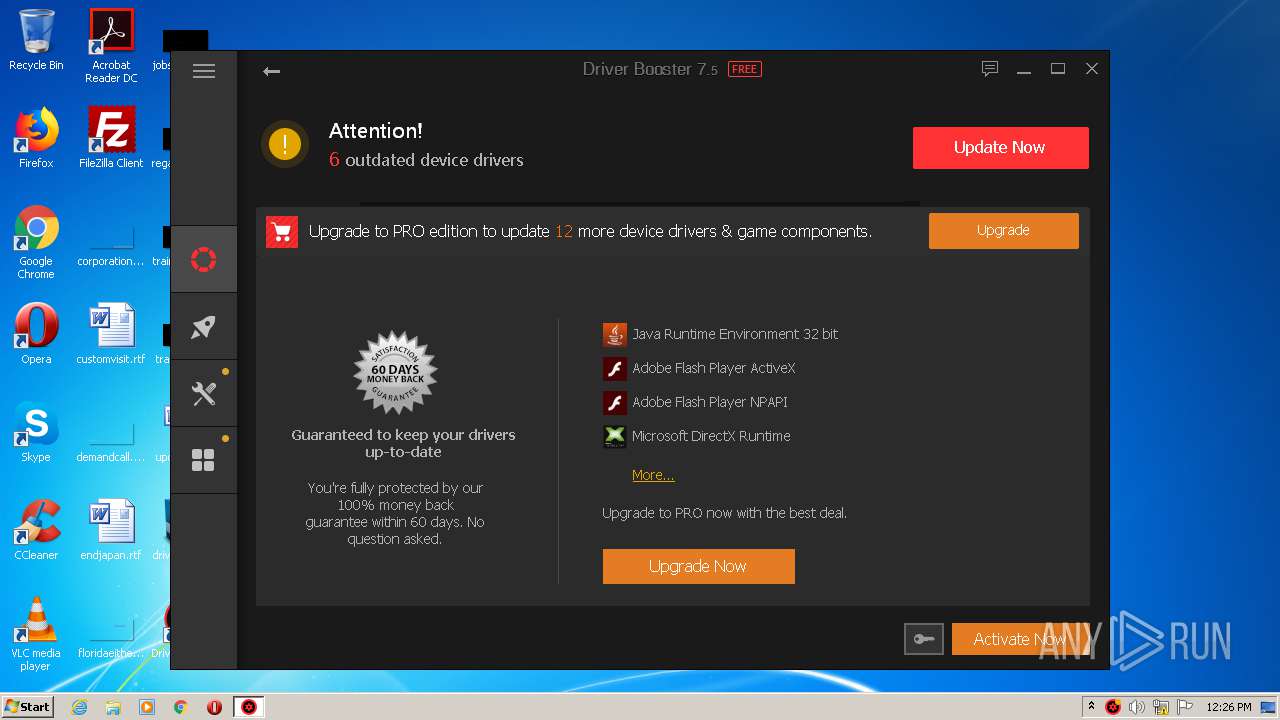Viewport: 1280px width, 720px height.
Task: Click the DirectX icon in component list
Action: pos(614,436)
